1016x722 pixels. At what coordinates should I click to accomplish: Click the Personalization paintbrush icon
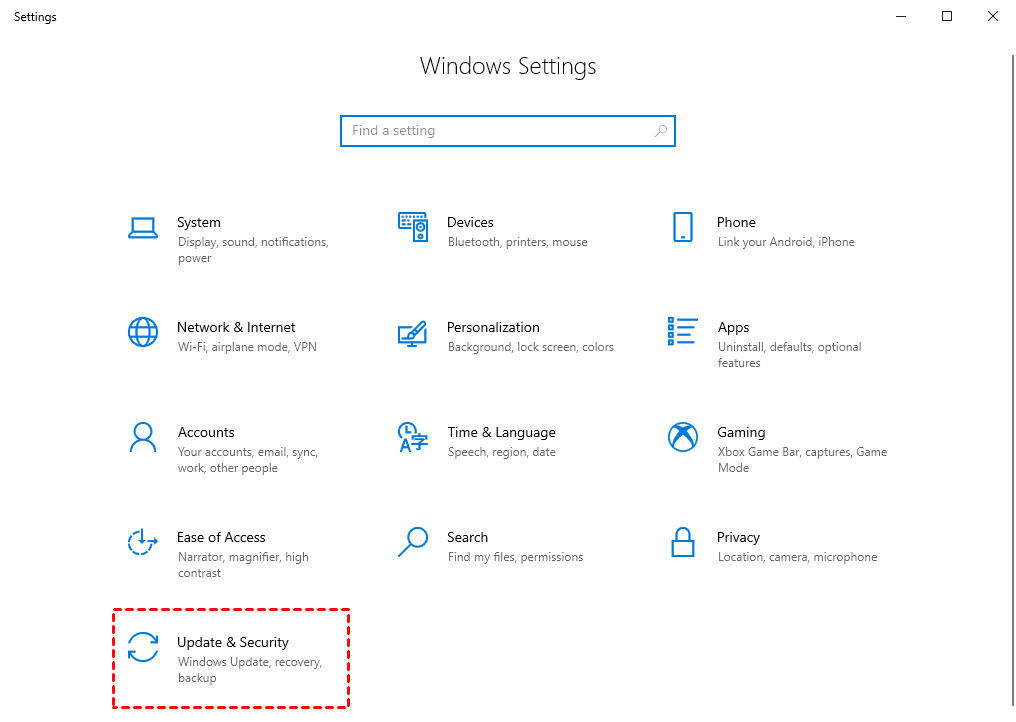(x=412, y=333)
